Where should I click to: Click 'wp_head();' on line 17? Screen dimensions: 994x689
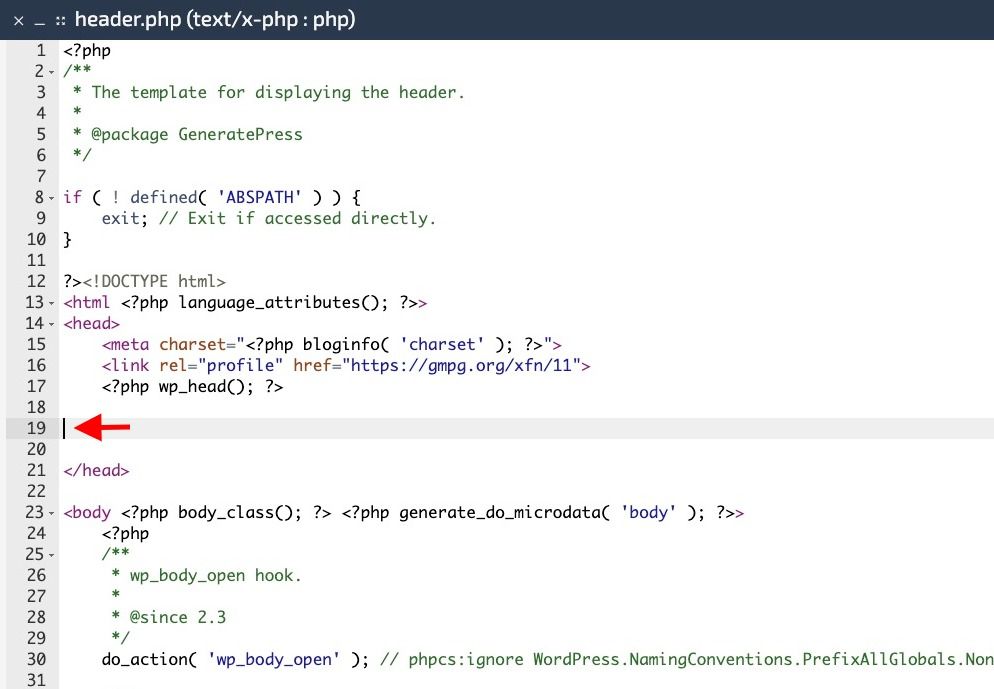pyautogui.click(x=205, y=386)
